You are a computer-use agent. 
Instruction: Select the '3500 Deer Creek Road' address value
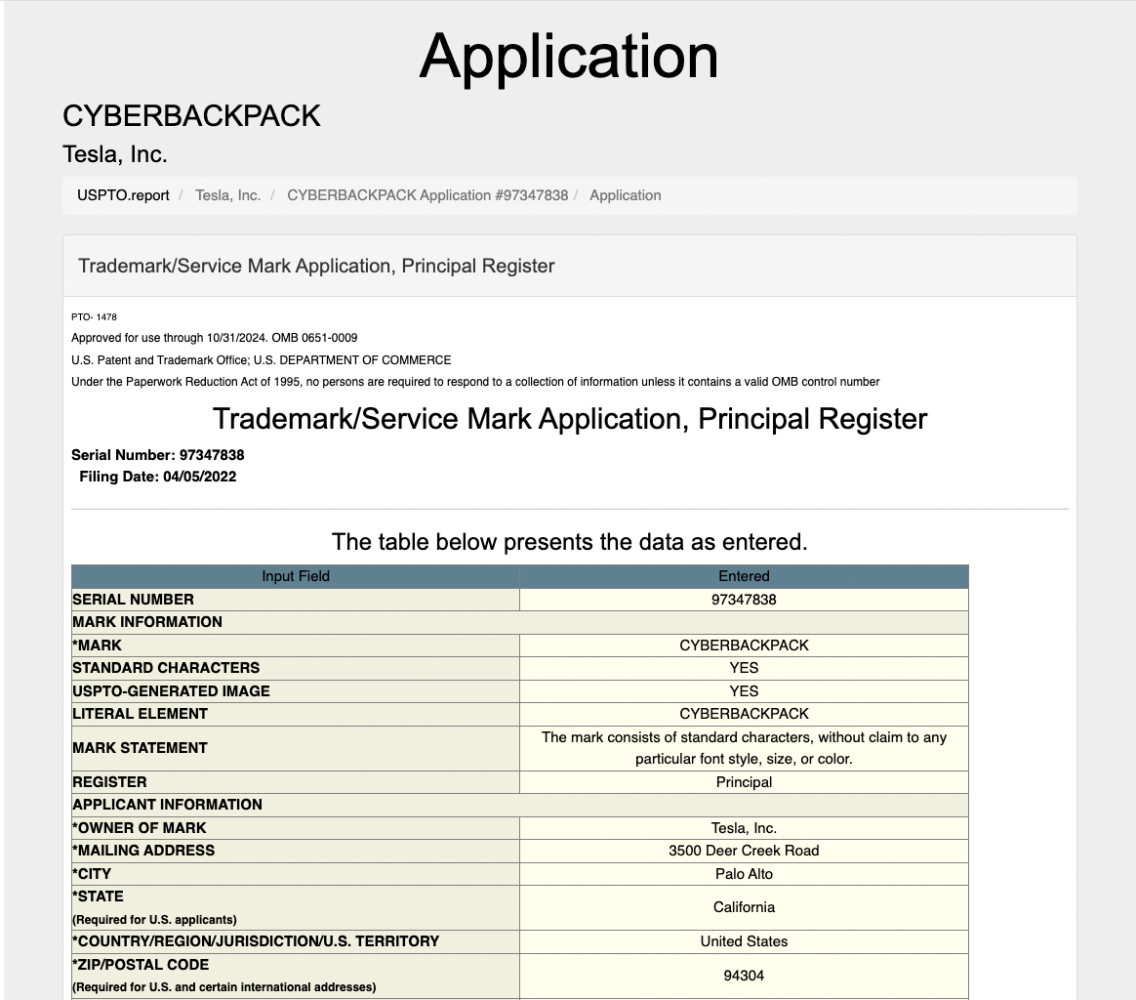[x=744, y=851]
